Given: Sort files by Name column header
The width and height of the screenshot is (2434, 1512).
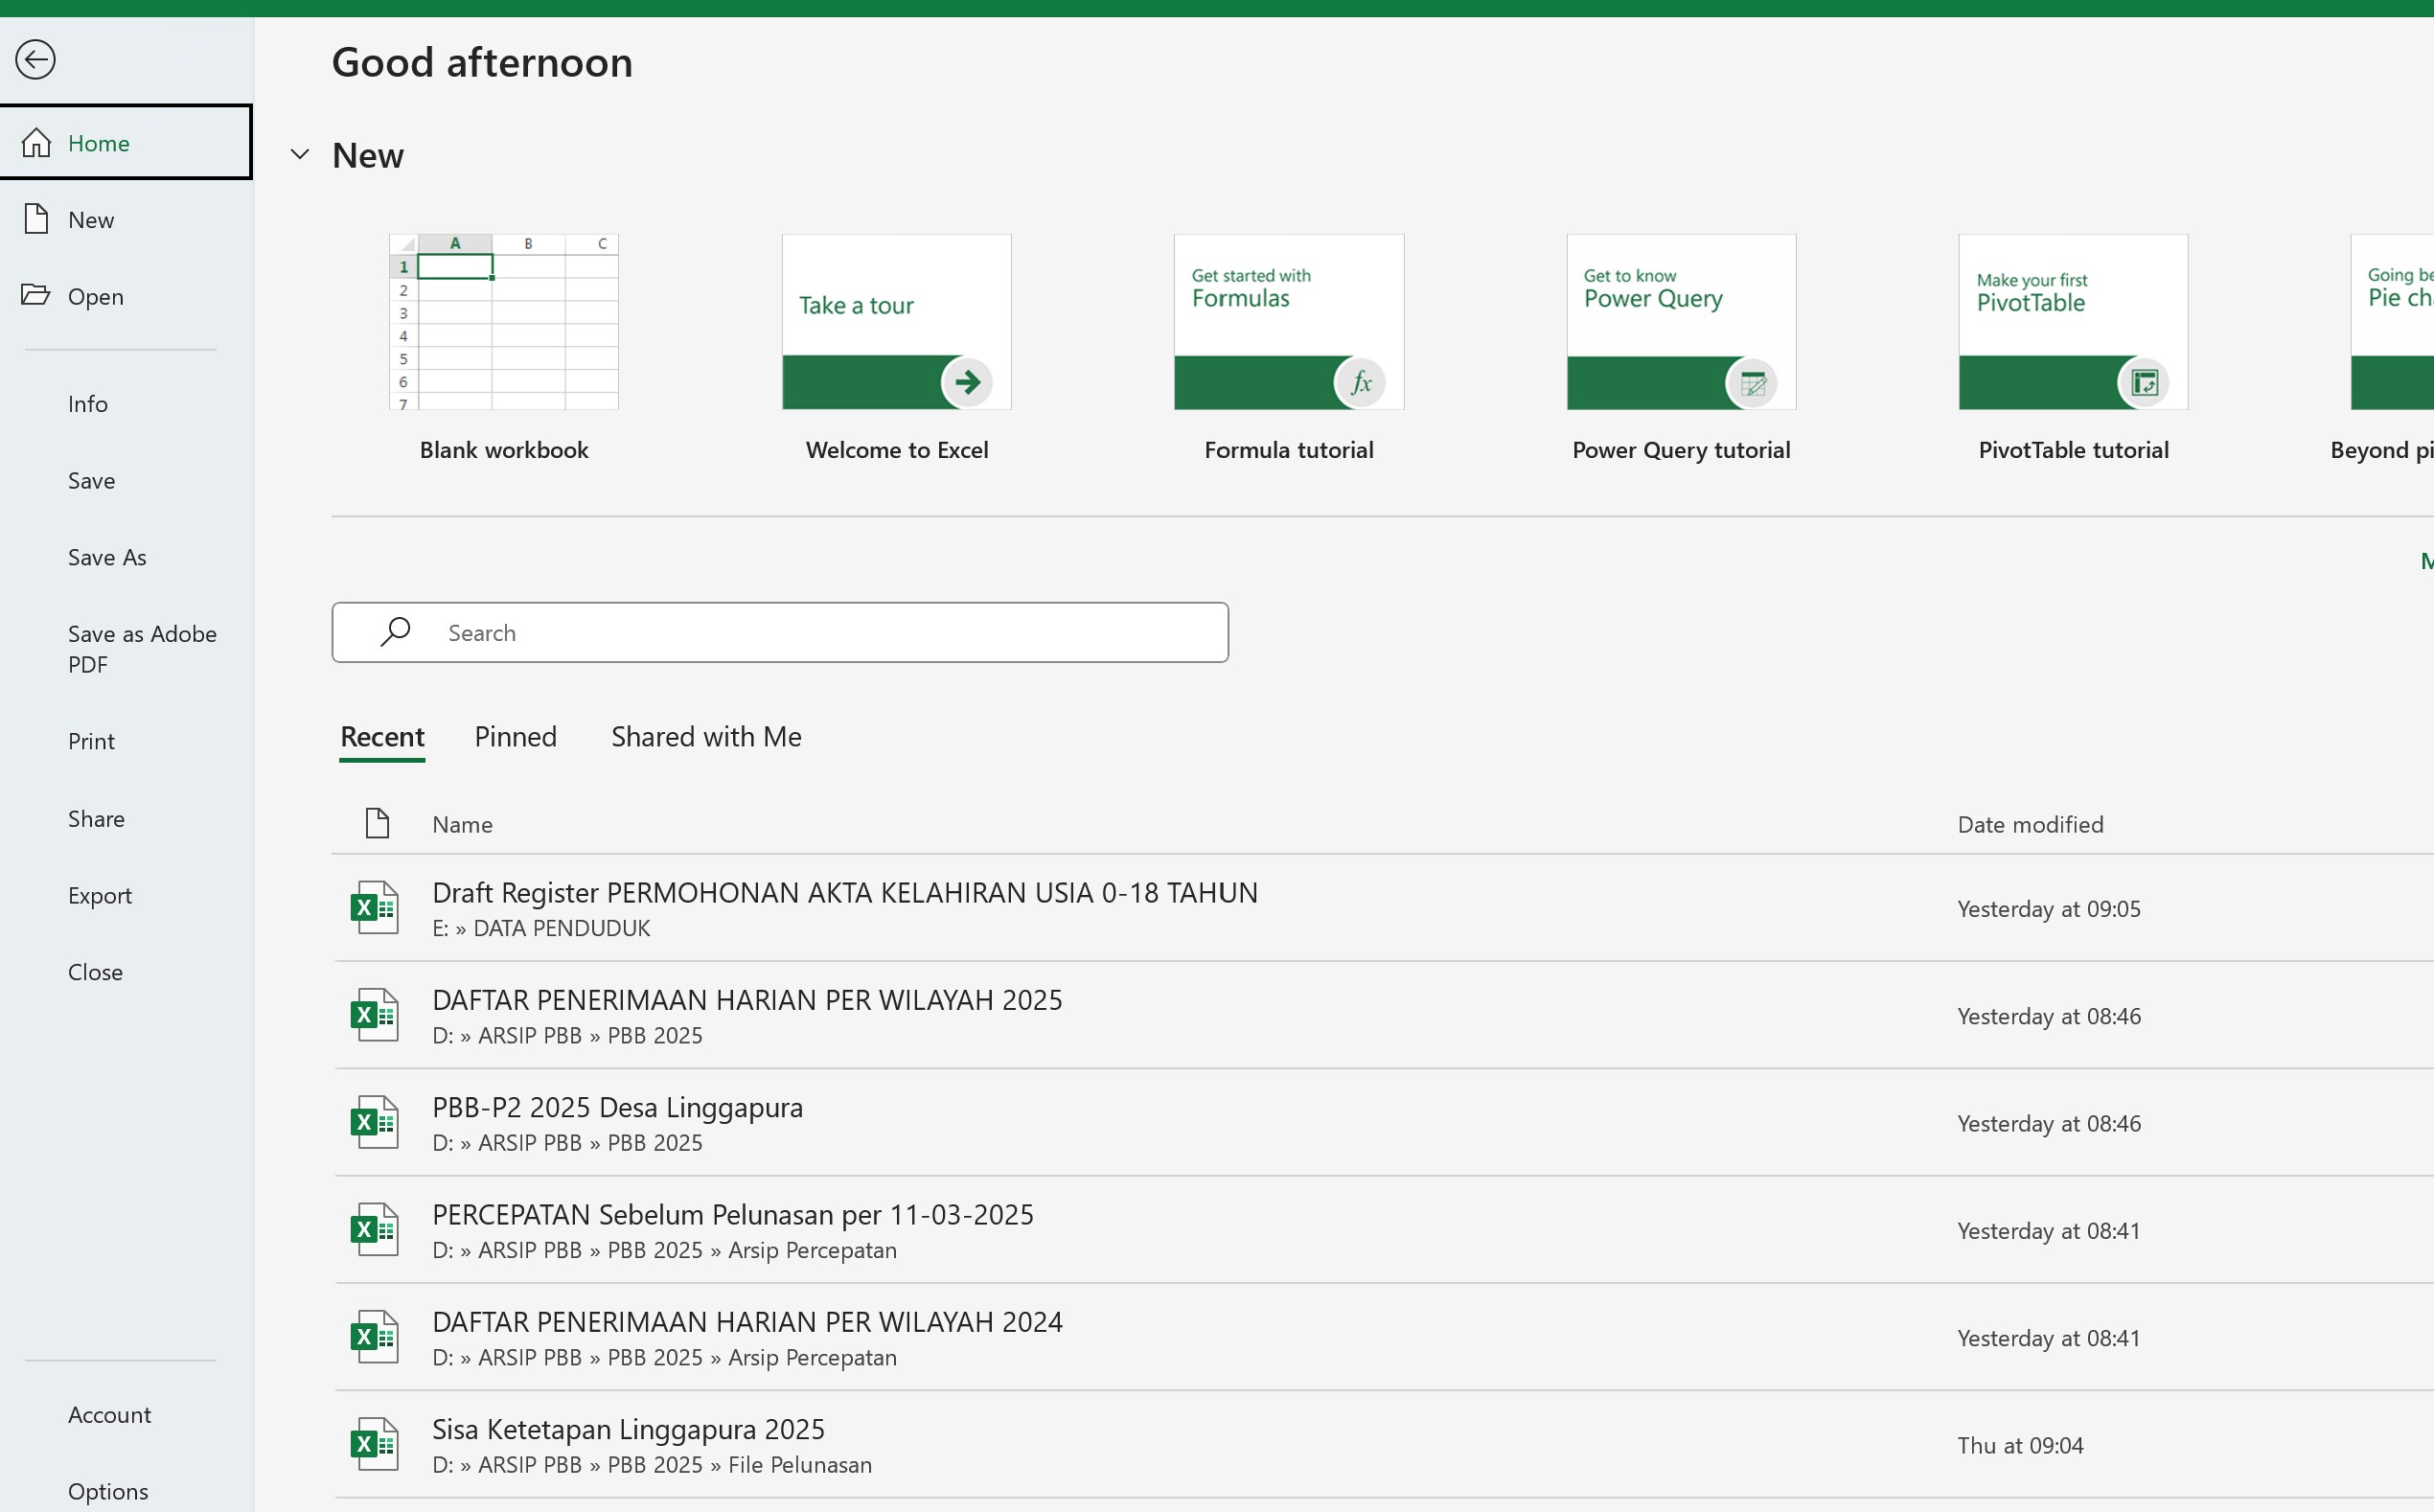Looking at the screenshot, I should click(462, 825).
